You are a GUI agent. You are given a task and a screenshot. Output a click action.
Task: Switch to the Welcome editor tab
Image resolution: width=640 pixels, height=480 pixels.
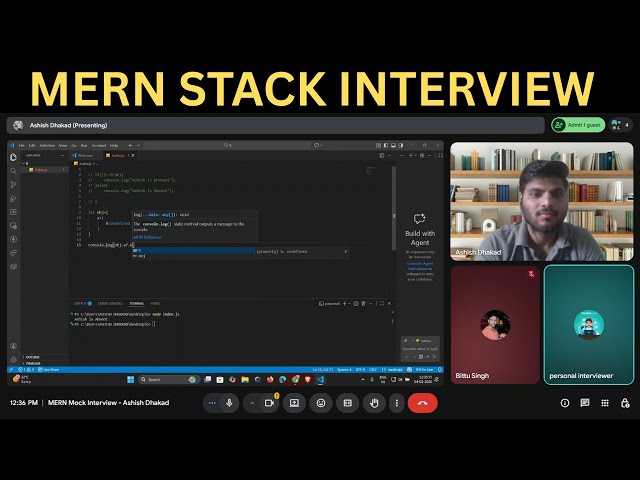coord(85,156)
